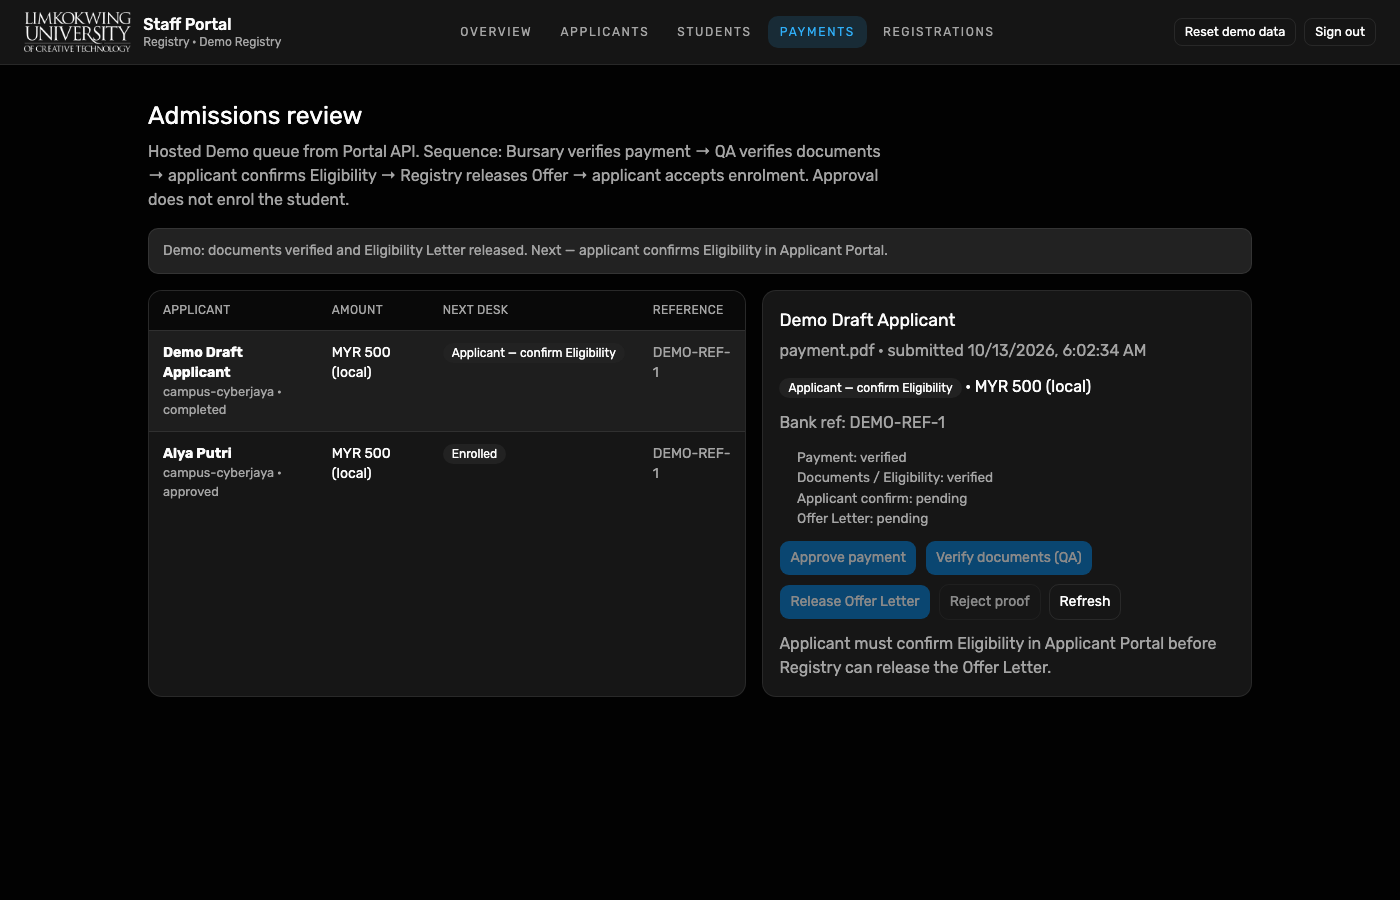
Task: Click the Enrolled status badge
Action: 474,454
